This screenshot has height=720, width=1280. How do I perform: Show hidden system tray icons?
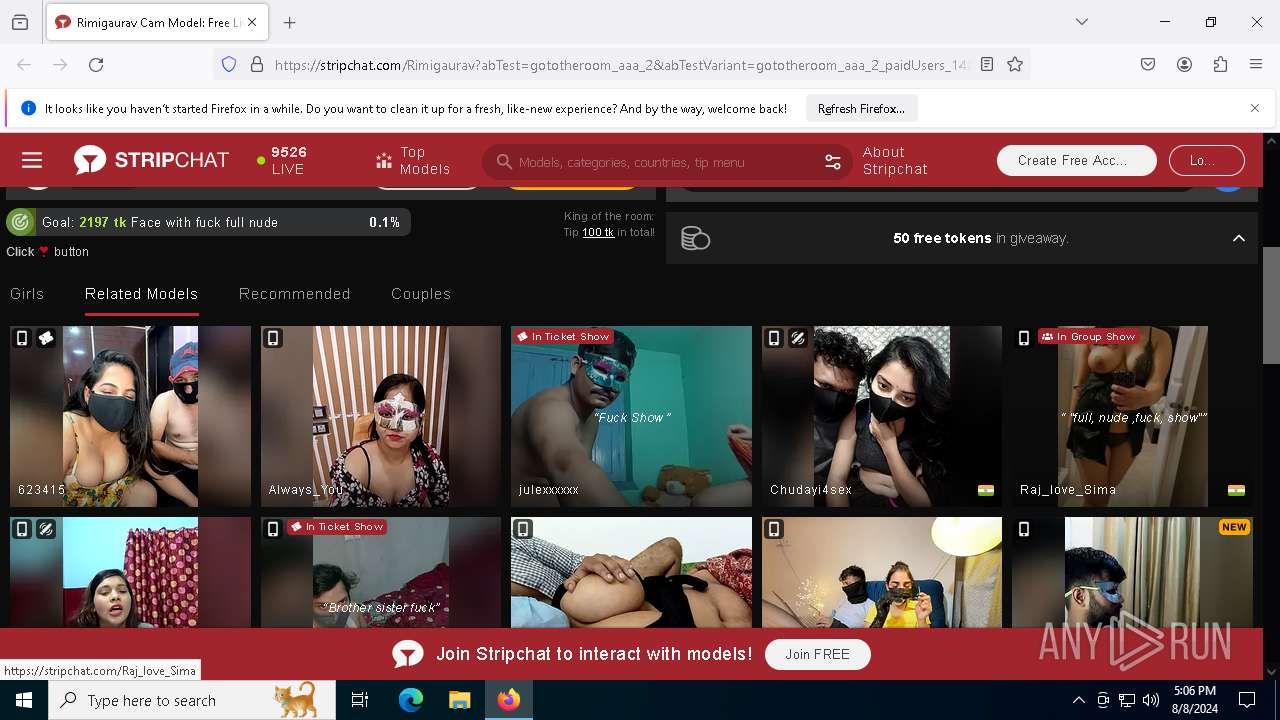1079,700
